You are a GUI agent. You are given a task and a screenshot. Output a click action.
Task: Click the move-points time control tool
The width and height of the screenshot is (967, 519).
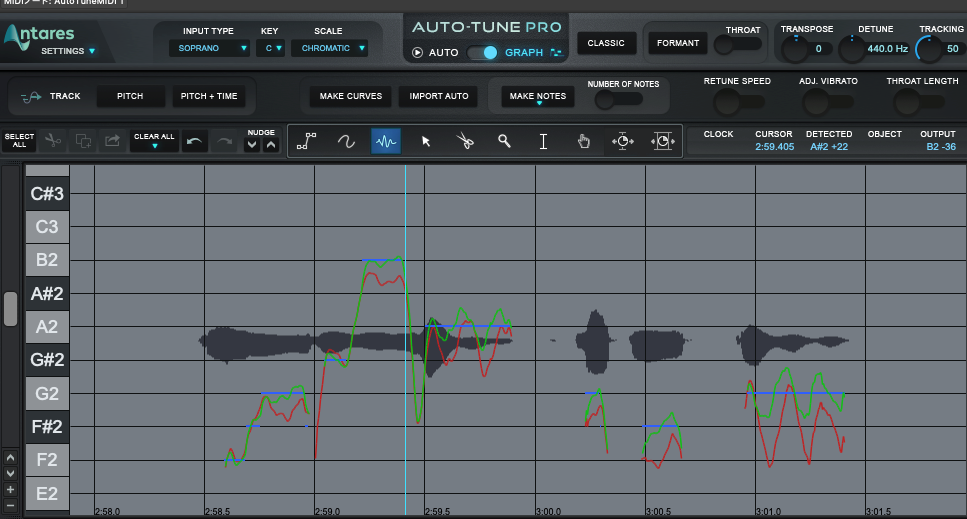(623, 141)
